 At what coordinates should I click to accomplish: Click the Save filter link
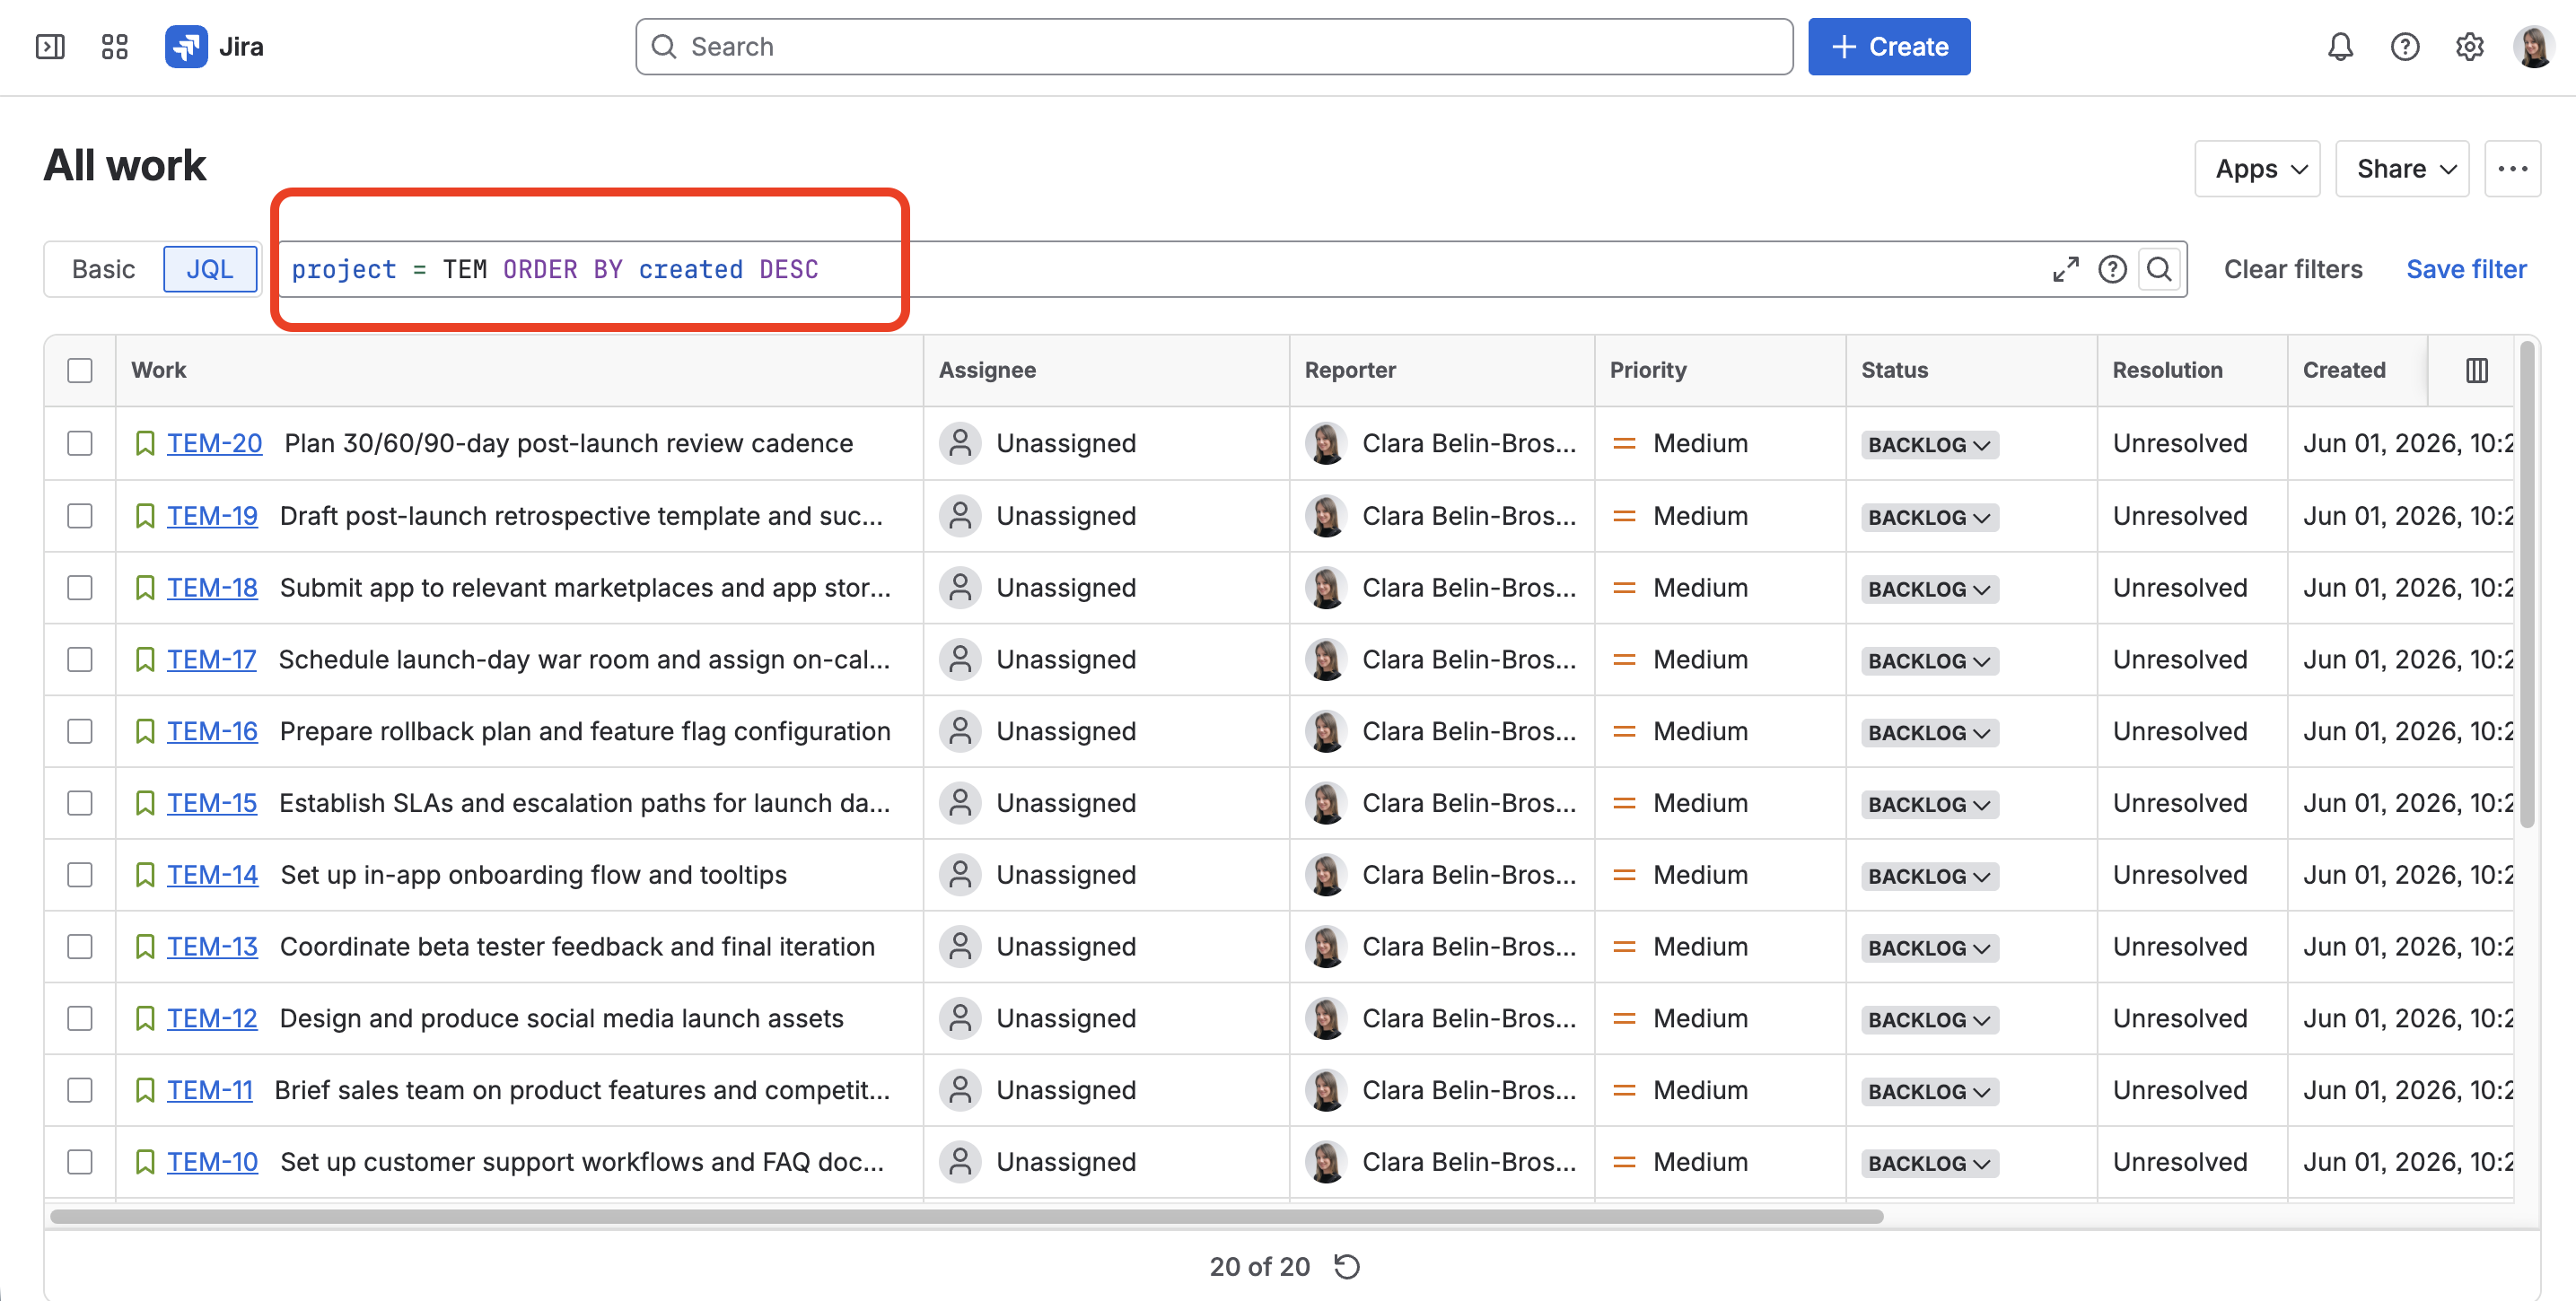2465,269
